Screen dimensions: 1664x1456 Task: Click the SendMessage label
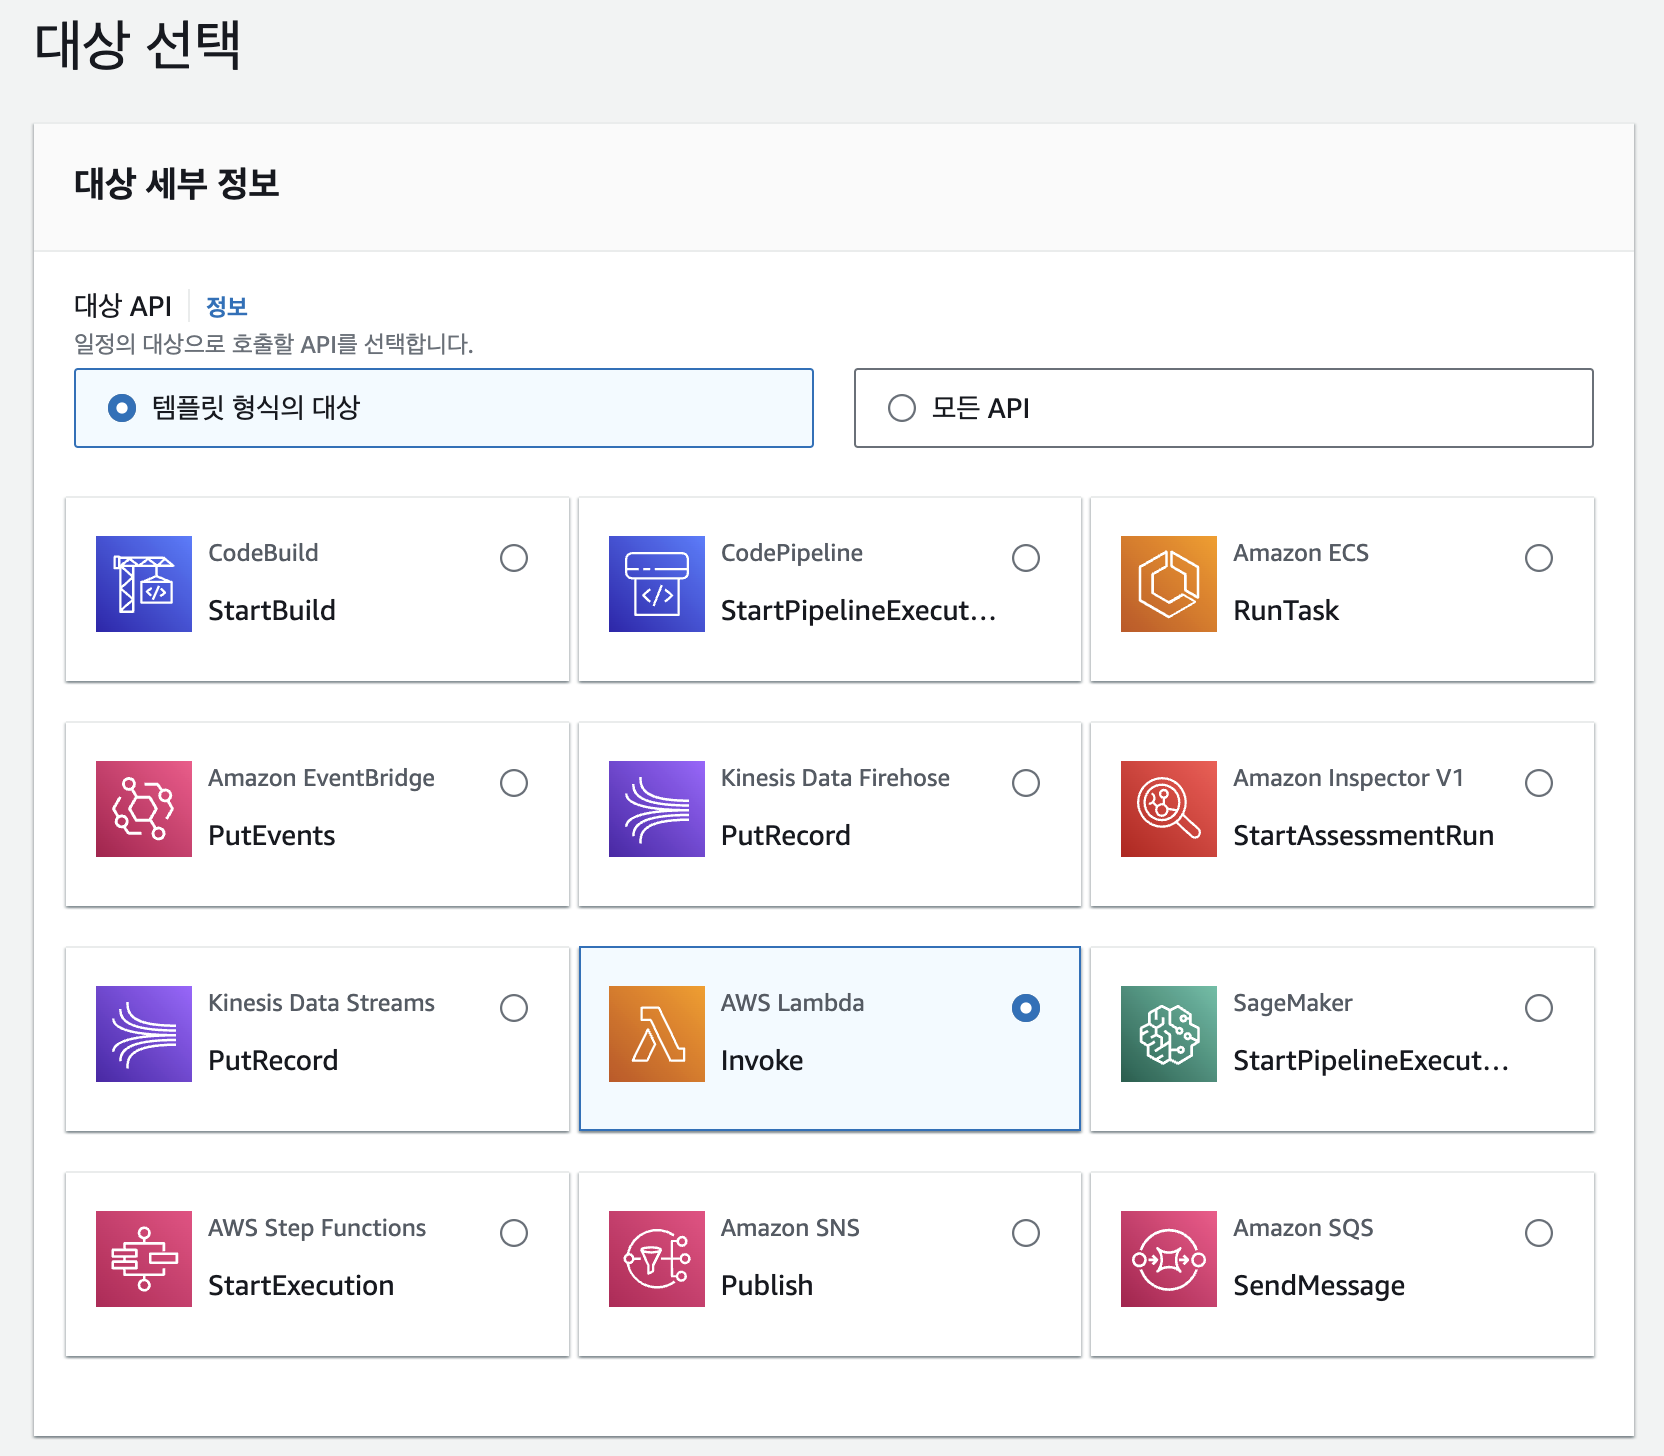(1319, 1285)
